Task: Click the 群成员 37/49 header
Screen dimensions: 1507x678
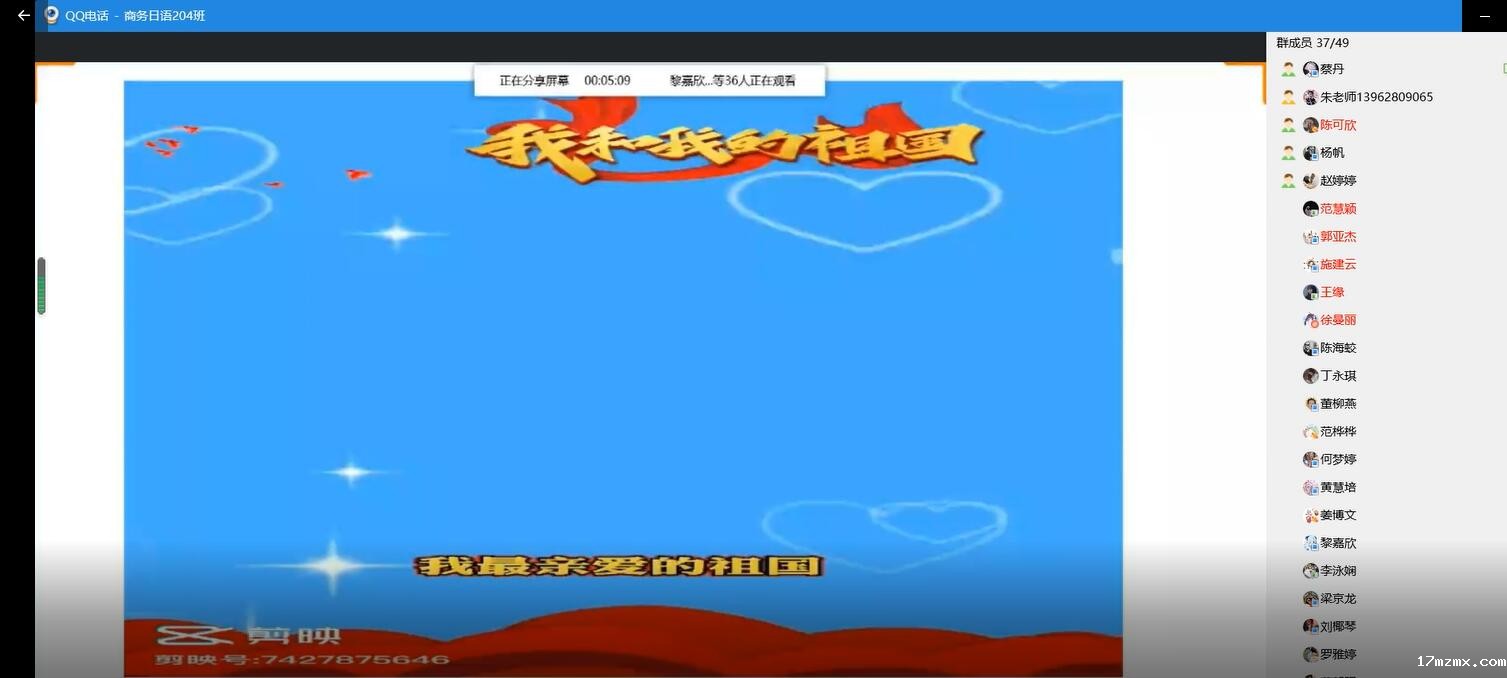Action: (1313, 43)
